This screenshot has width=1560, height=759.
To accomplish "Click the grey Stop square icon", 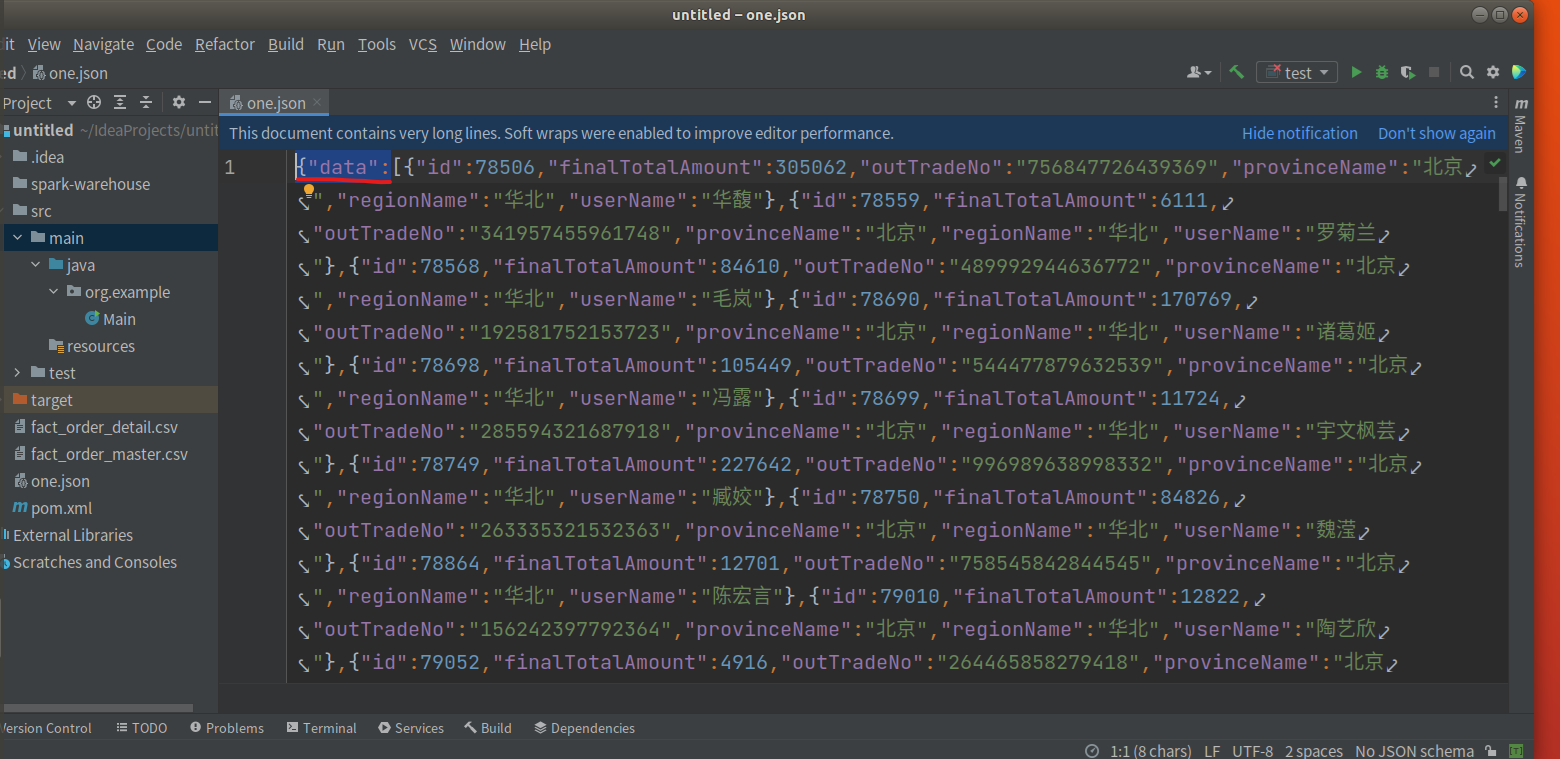I will point(1434,72).
